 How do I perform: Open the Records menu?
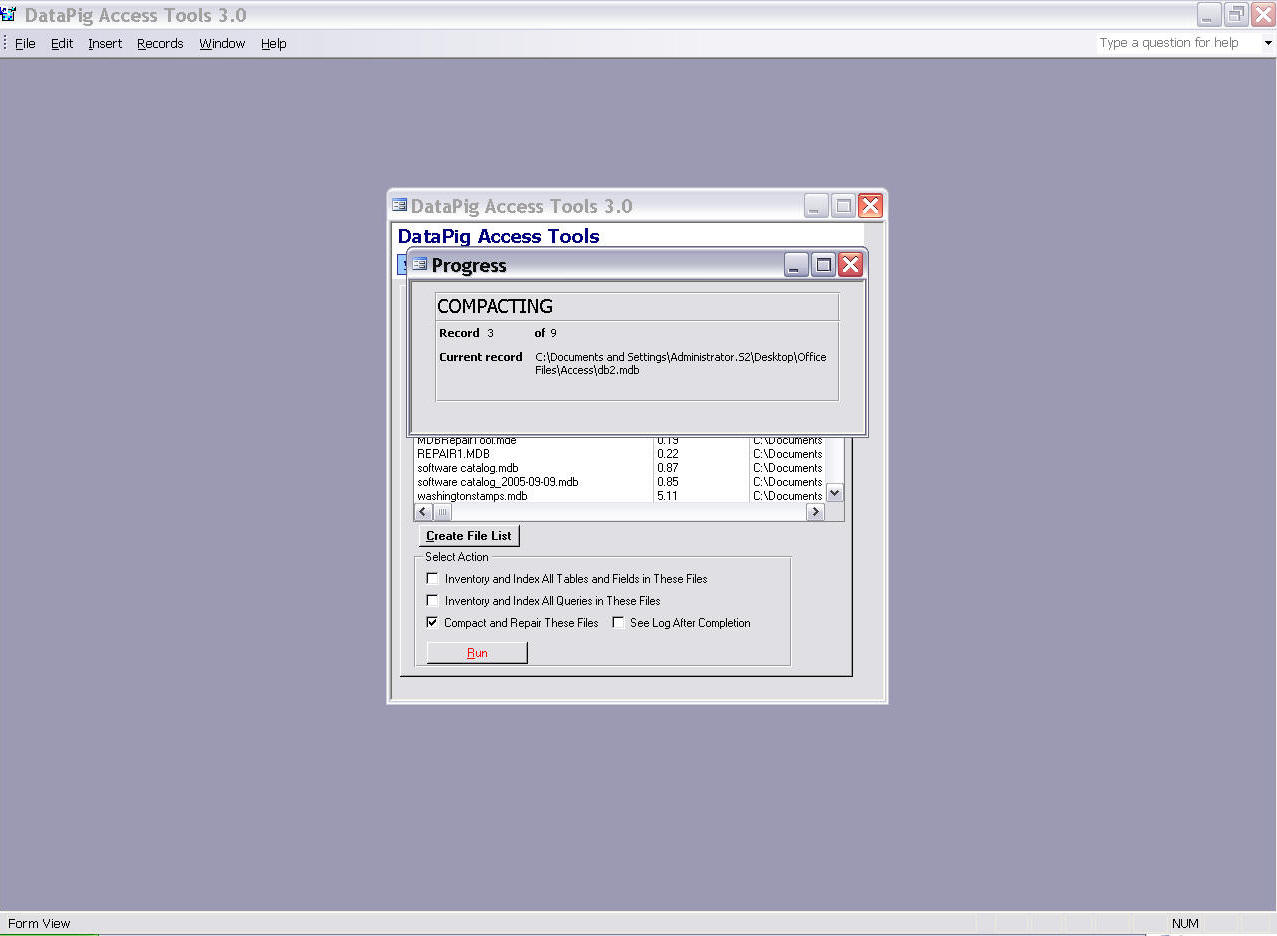[160, 44]
